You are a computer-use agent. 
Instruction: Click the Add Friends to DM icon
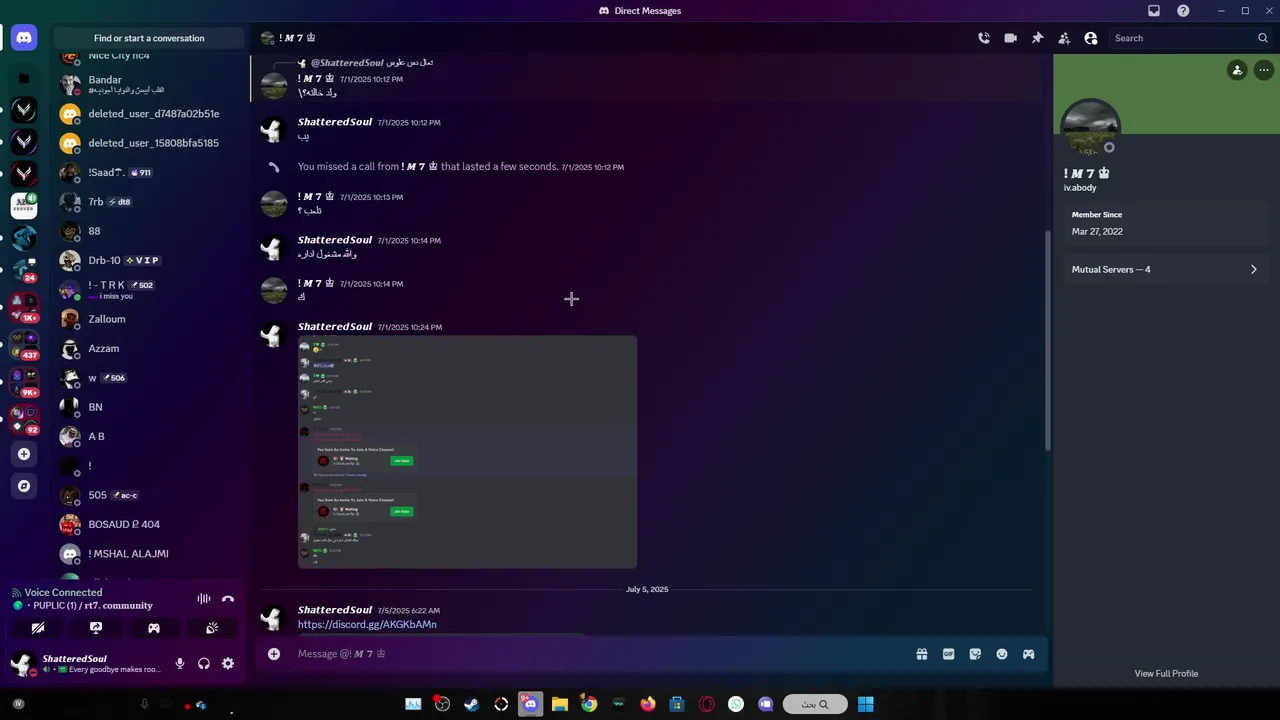(1064, 38)
